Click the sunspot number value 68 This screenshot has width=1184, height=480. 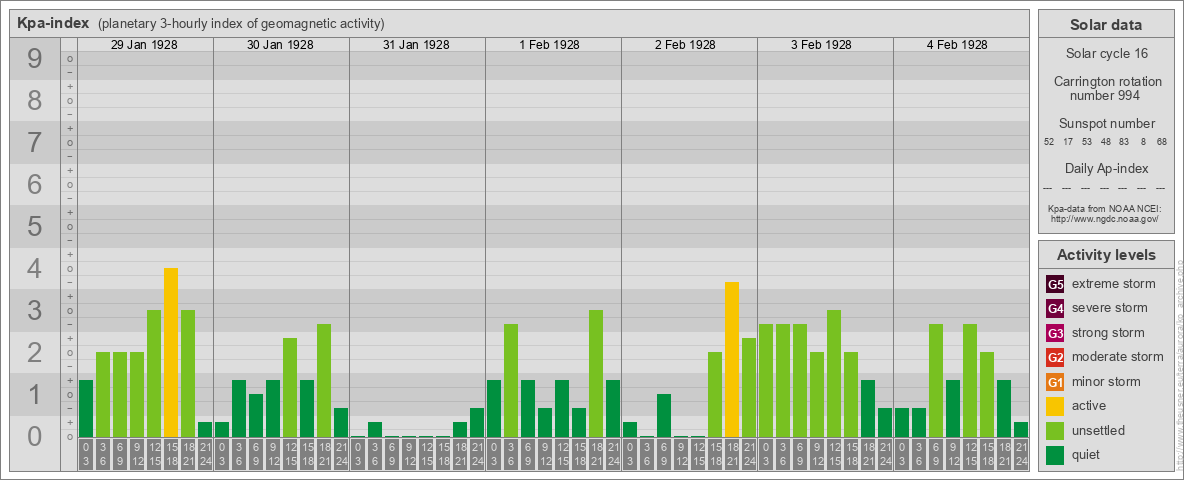tap(1161, 142)
